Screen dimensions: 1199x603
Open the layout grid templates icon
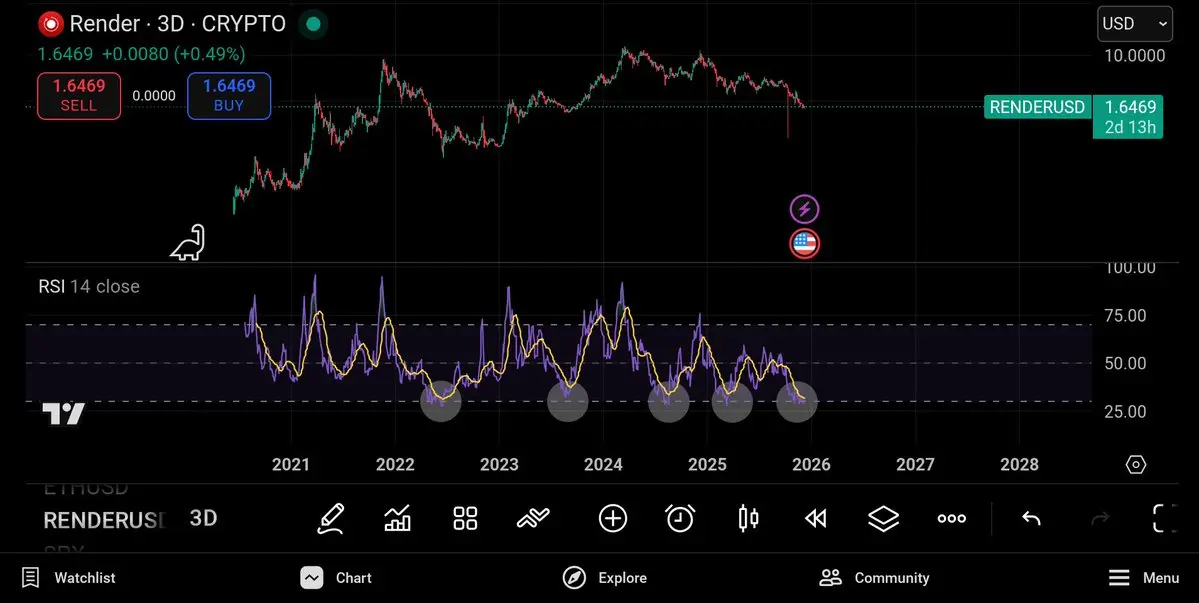point(465,518)
